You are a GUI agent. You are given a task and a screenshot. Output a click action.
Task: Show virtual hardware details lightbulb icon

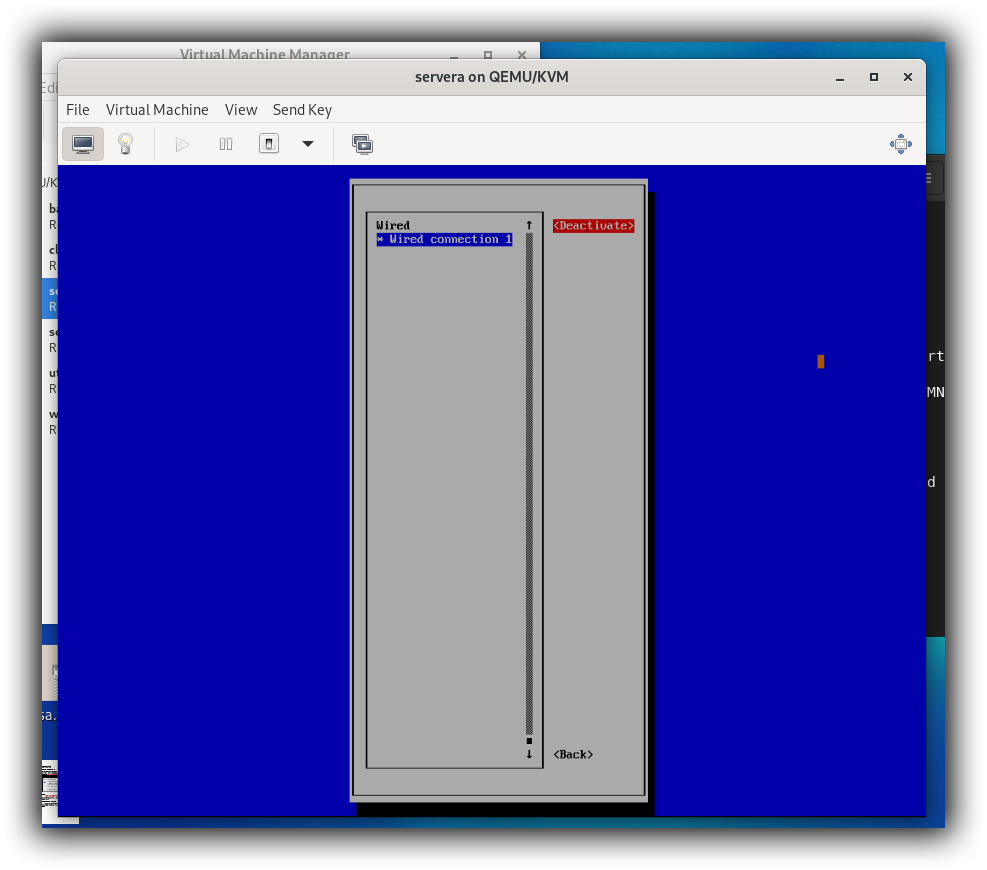(125, 144)
